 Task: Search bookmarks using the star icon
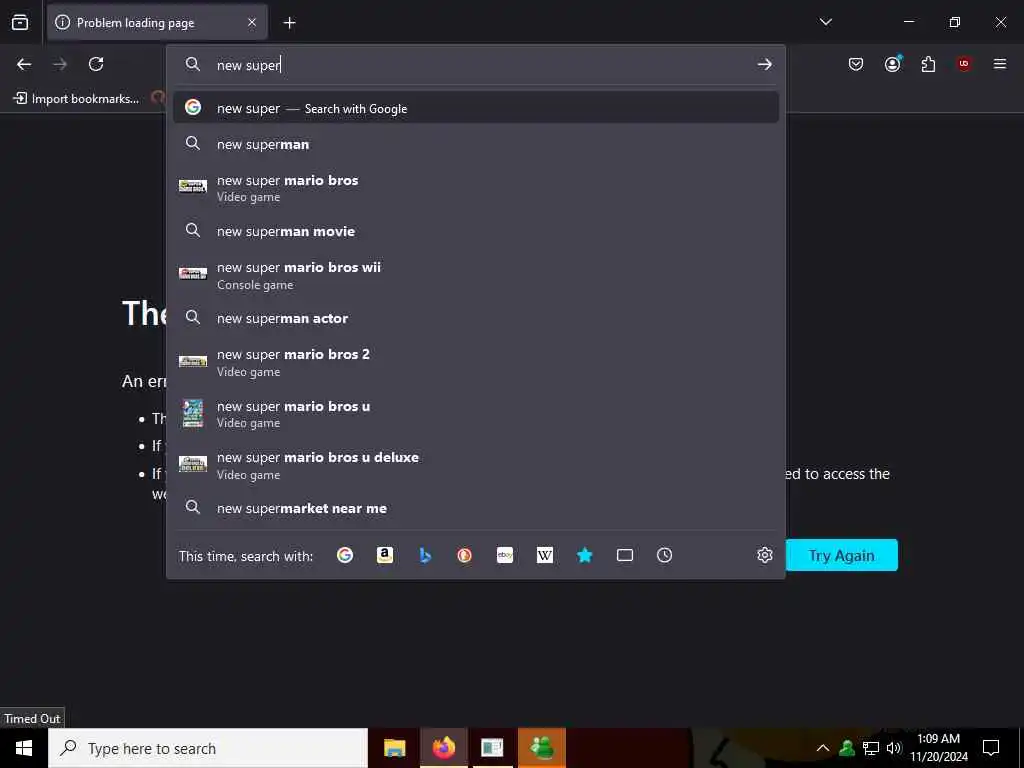pos(584,555)
